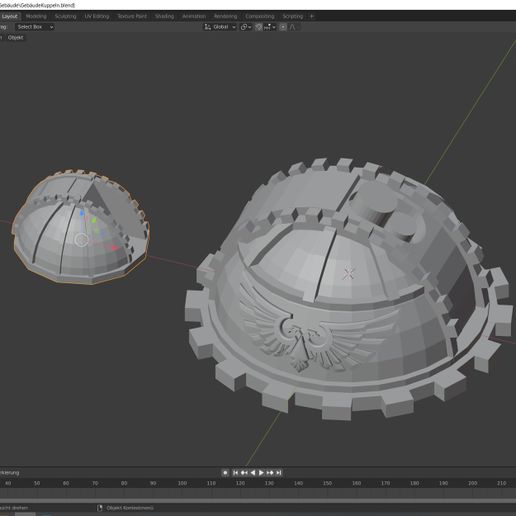Toggle proportional editing
The height and width of the screenshot is (516, 516).
click(283, 27)
